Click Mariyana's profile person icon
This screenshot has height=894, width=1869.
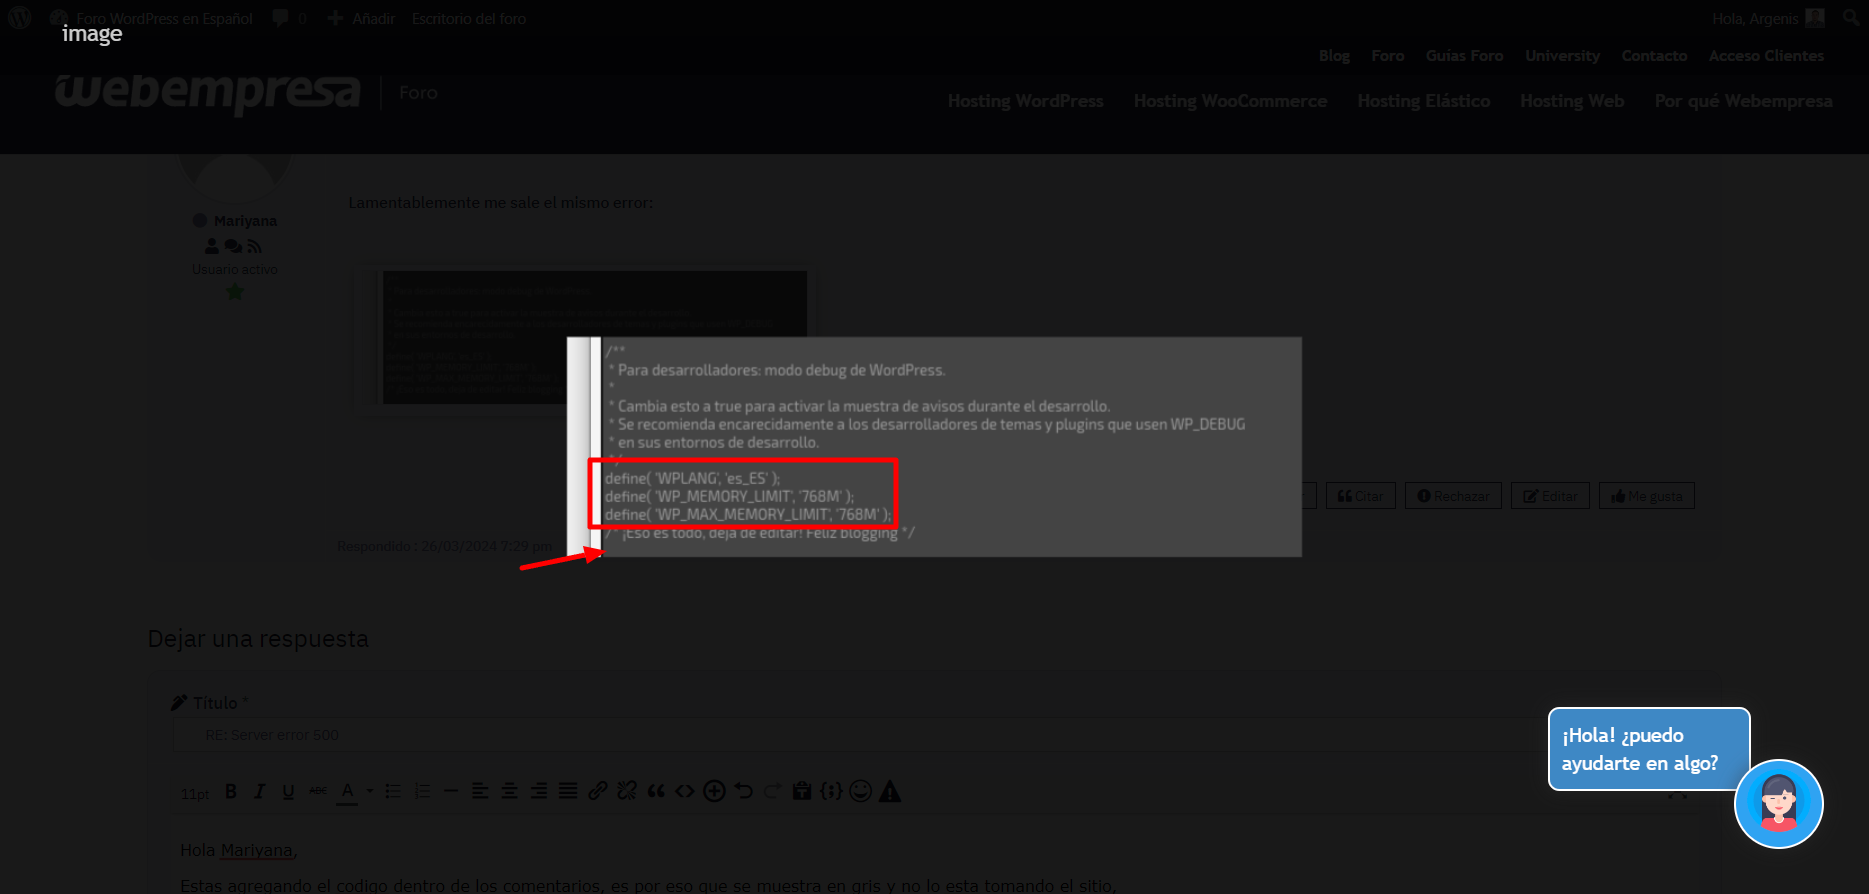click(x=212, y=246)
